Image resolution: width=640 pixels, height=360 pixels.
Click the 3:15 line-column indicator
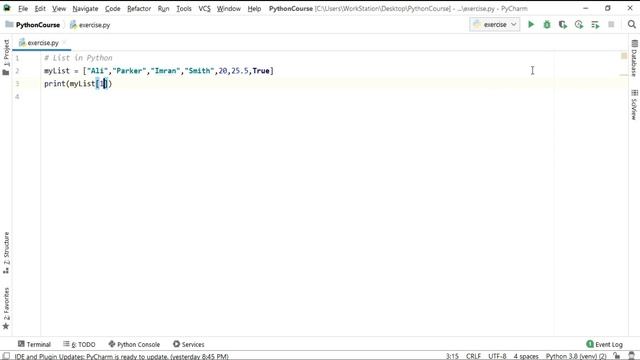click(x=452, y=356)
